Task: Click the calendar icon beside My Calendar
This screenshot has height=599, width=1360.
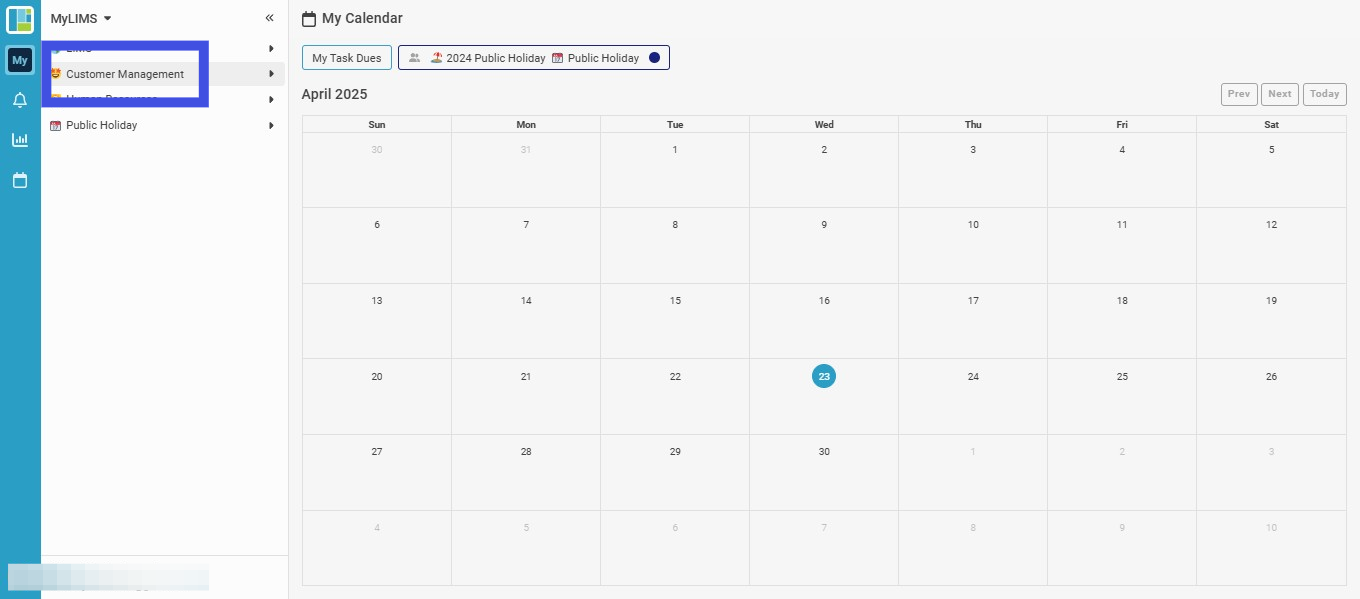Action: coord(309,19)
